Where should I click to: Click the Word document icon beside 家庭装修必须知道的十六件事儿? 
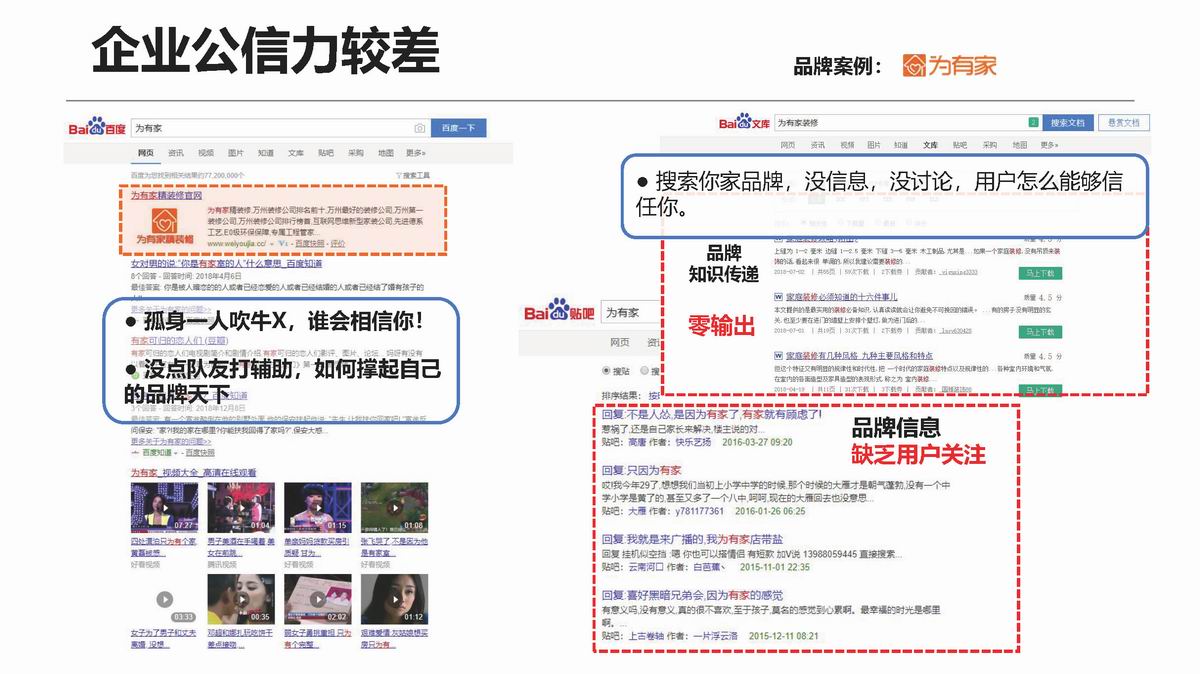click(778, 297)
